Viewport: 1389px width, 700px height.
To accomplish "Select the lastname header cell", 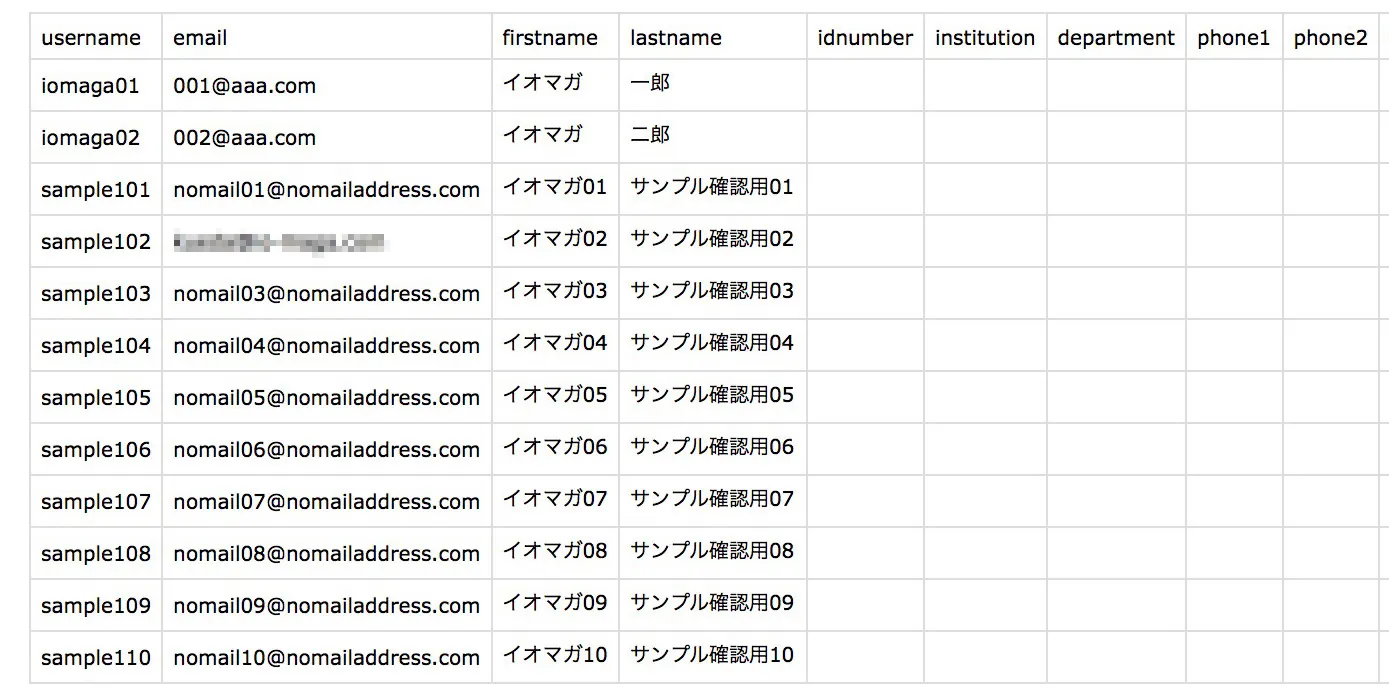I will point(676,38).
